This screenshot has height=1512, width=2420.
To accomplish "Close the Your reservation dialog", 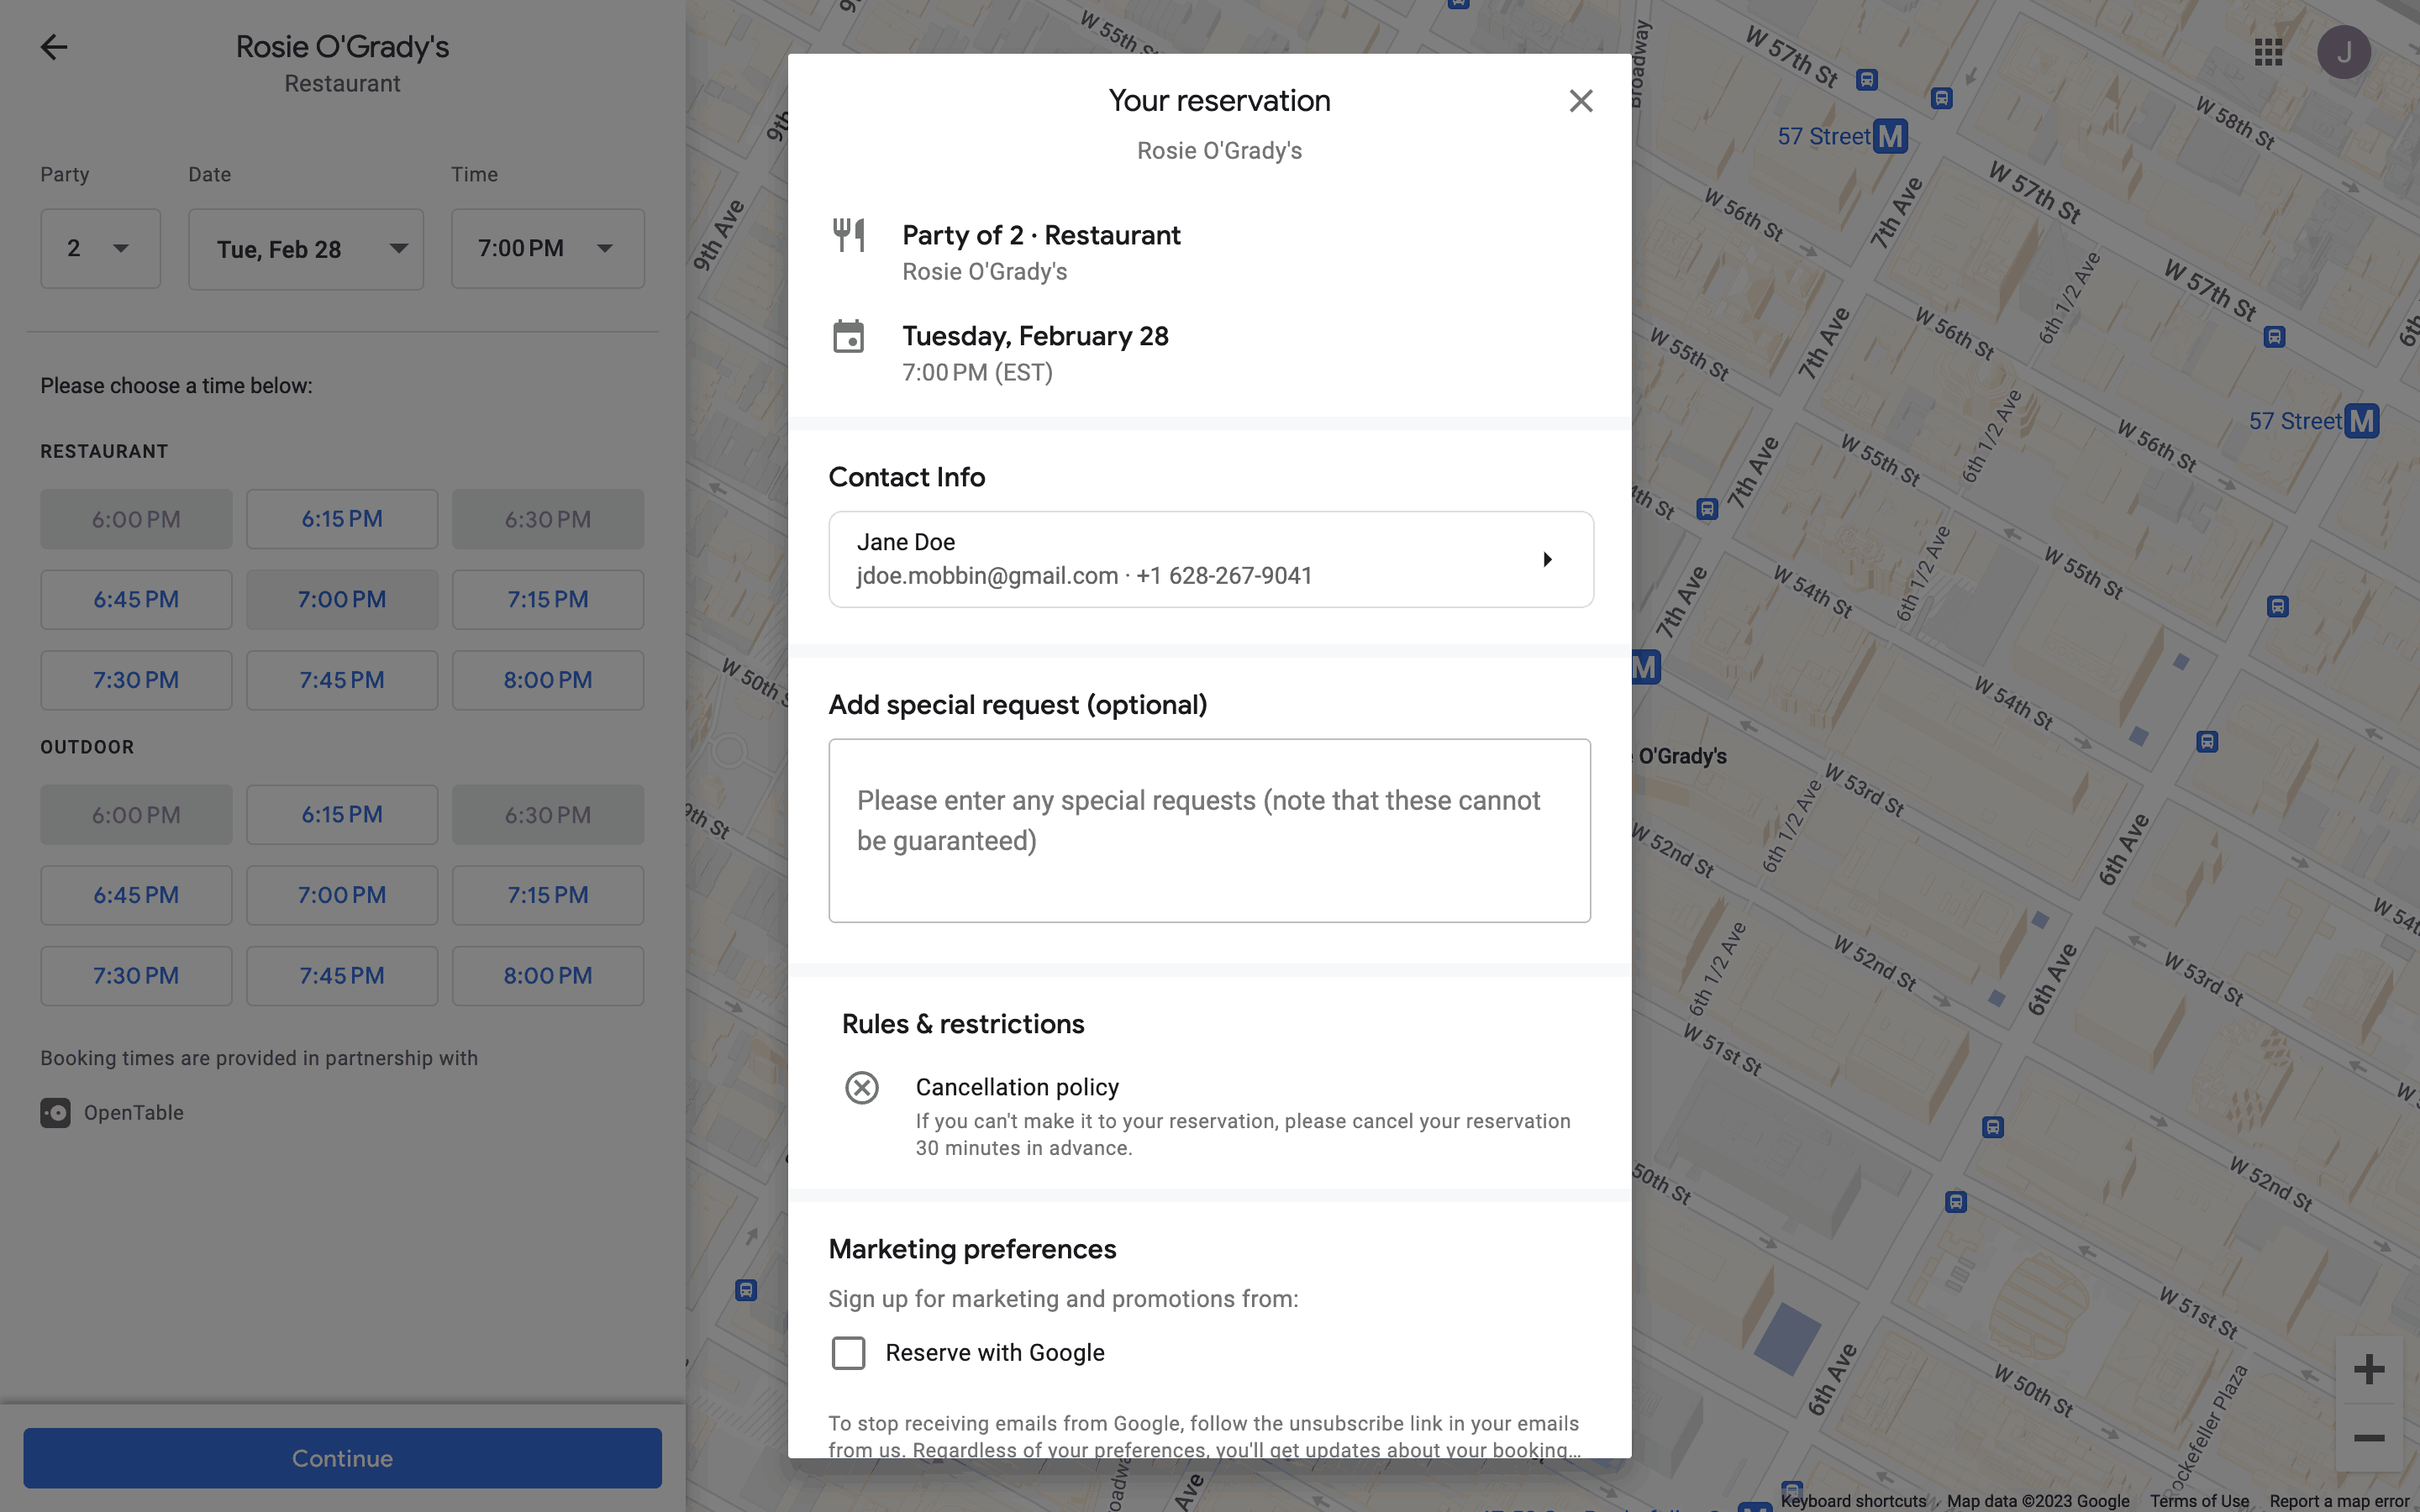I will click(1580, 101).
